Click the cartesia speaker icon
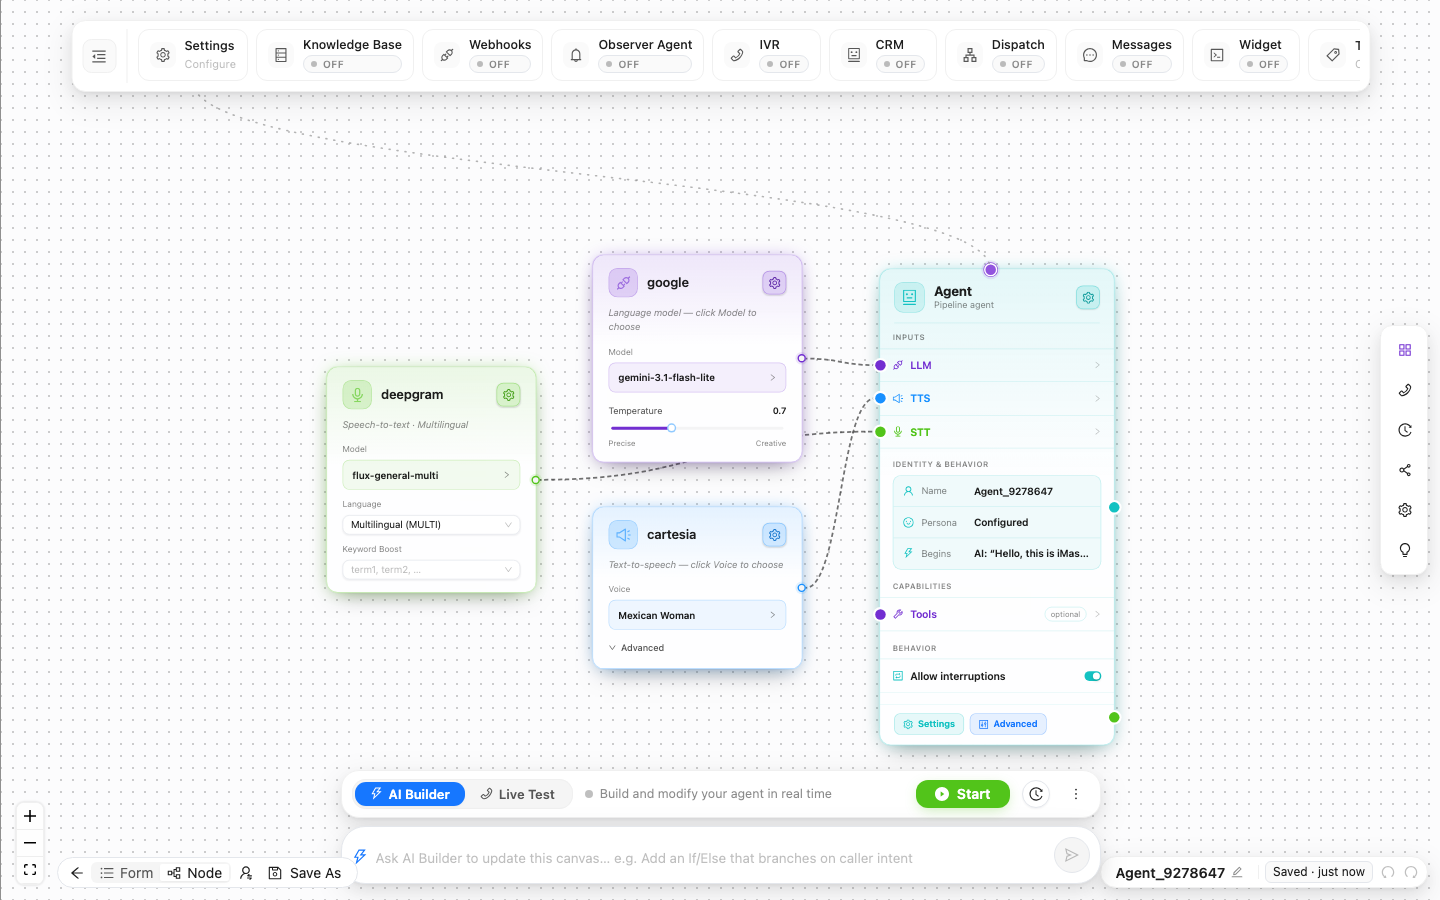This screenshot has width=1440, height=900. pyautogui.click(x=623, y=535)
